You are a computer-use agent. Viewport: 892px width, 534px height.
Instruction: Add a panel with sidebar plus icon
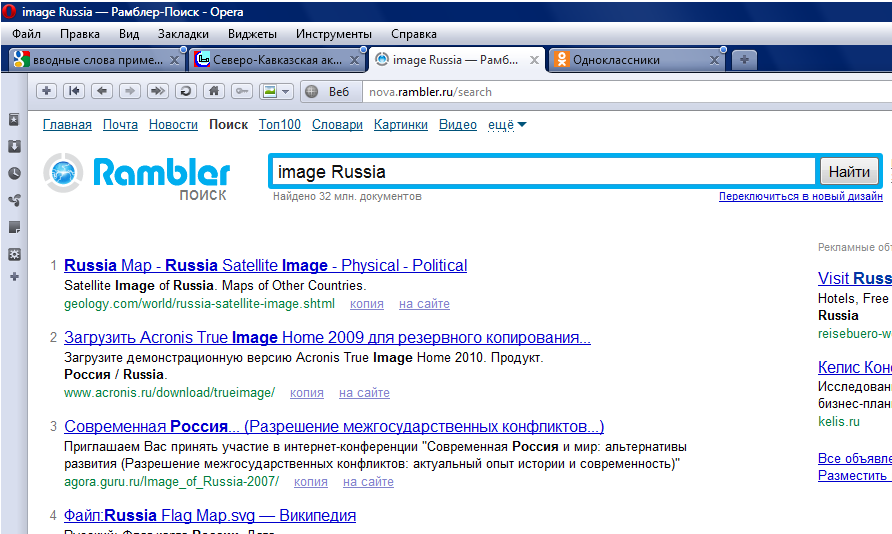click(x=14, y=277)
